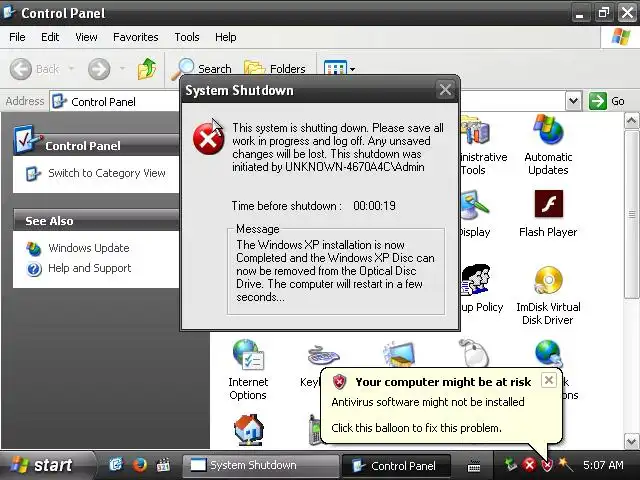The width and height of the screenshot is (640, 480).
Task: Close the security warning balloon
Action: 549,380
